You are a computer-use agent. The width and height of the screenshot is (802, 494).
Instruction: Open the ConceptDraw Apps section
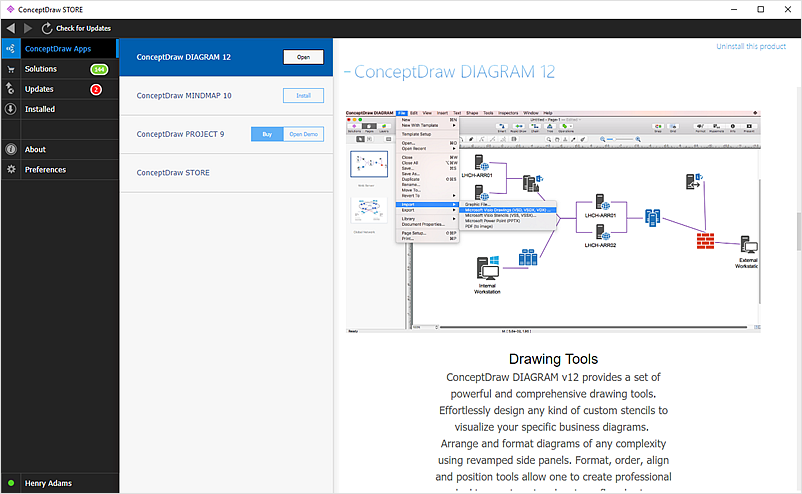tap(58, 49)
